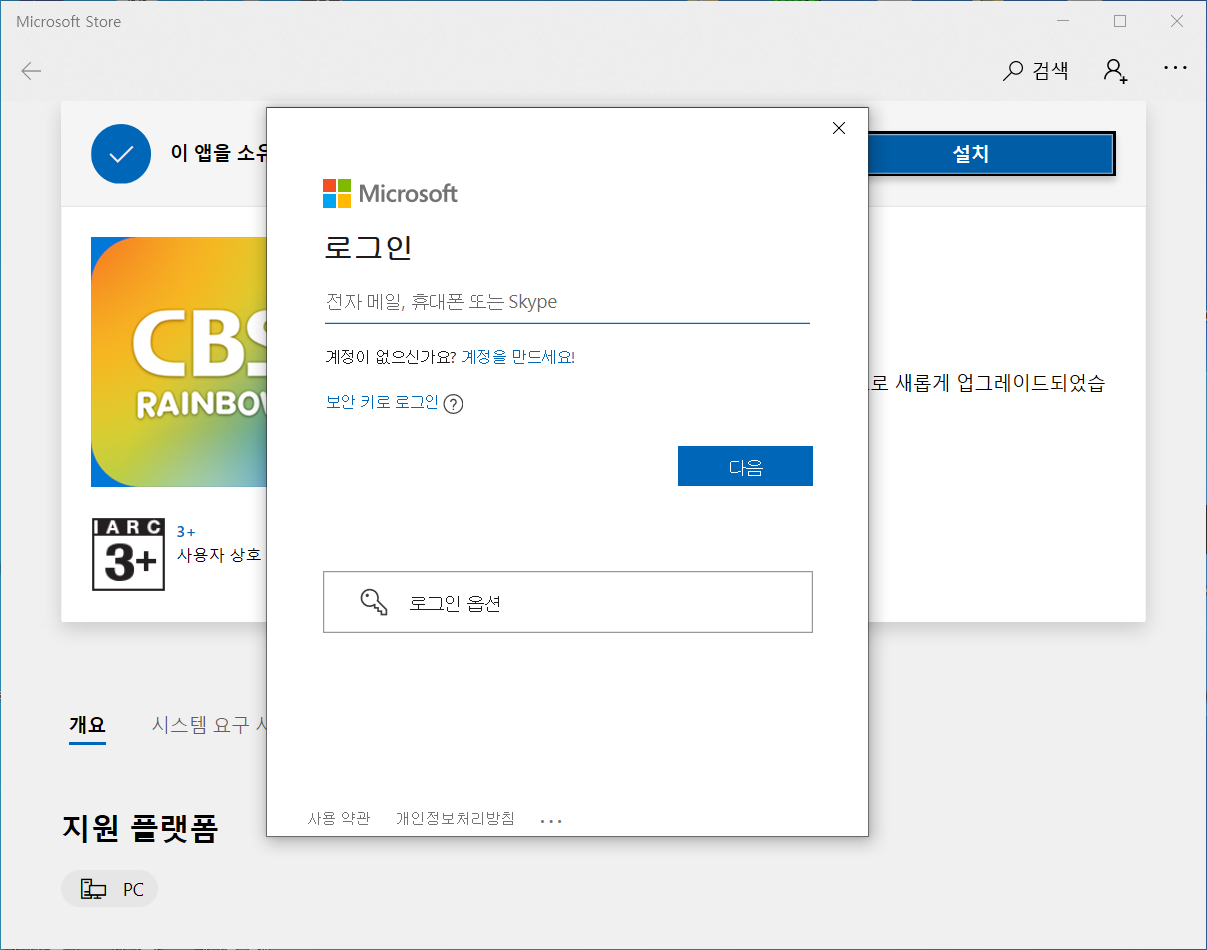This screenshot has height=950, width=1207.
Task: Click the CBS Rainbow app thumbnail
Action: [x=179, y=362]
